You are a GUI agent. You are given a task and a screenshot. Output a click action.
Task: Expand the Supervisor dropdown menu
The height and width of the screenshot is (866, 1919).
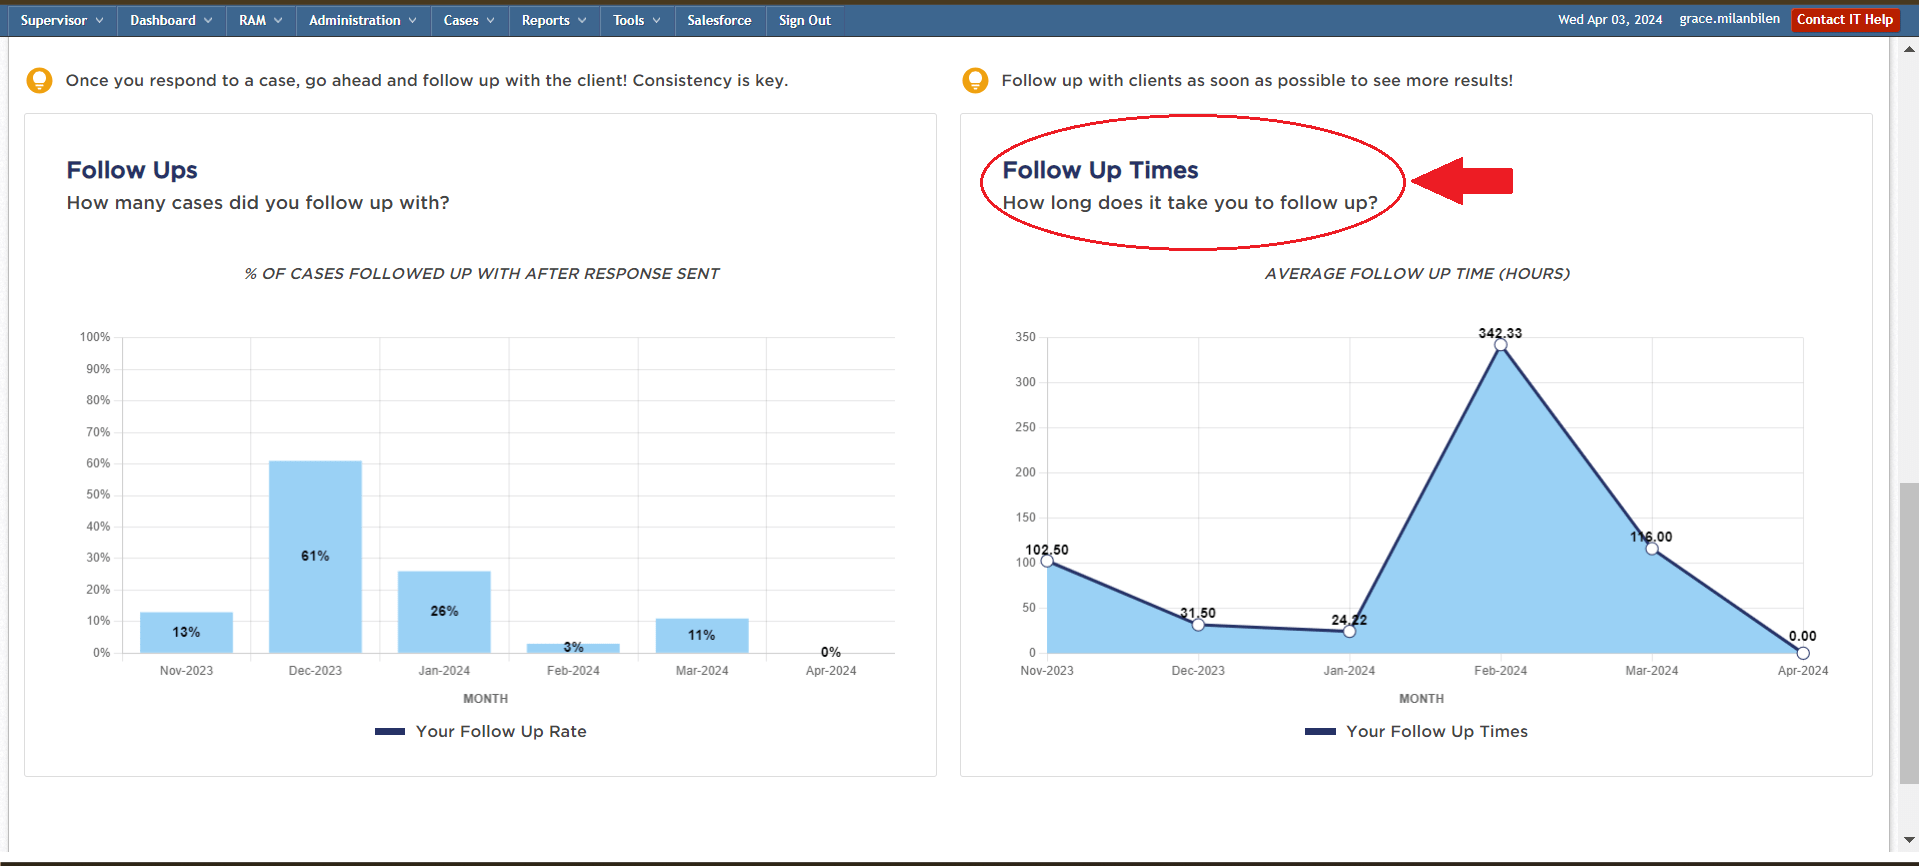point(62,20)
